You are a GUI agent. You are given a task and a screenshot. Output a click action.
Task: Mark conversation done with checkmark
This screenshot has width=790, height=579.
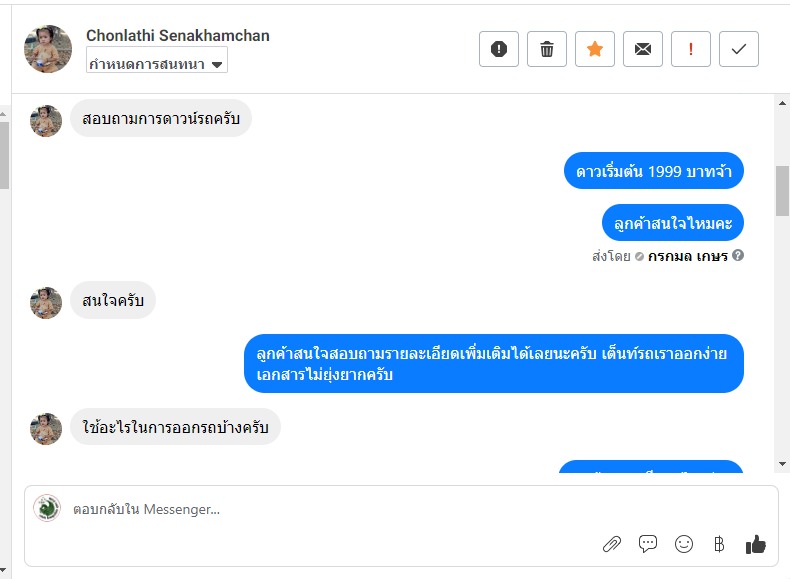tap(739, 49)
